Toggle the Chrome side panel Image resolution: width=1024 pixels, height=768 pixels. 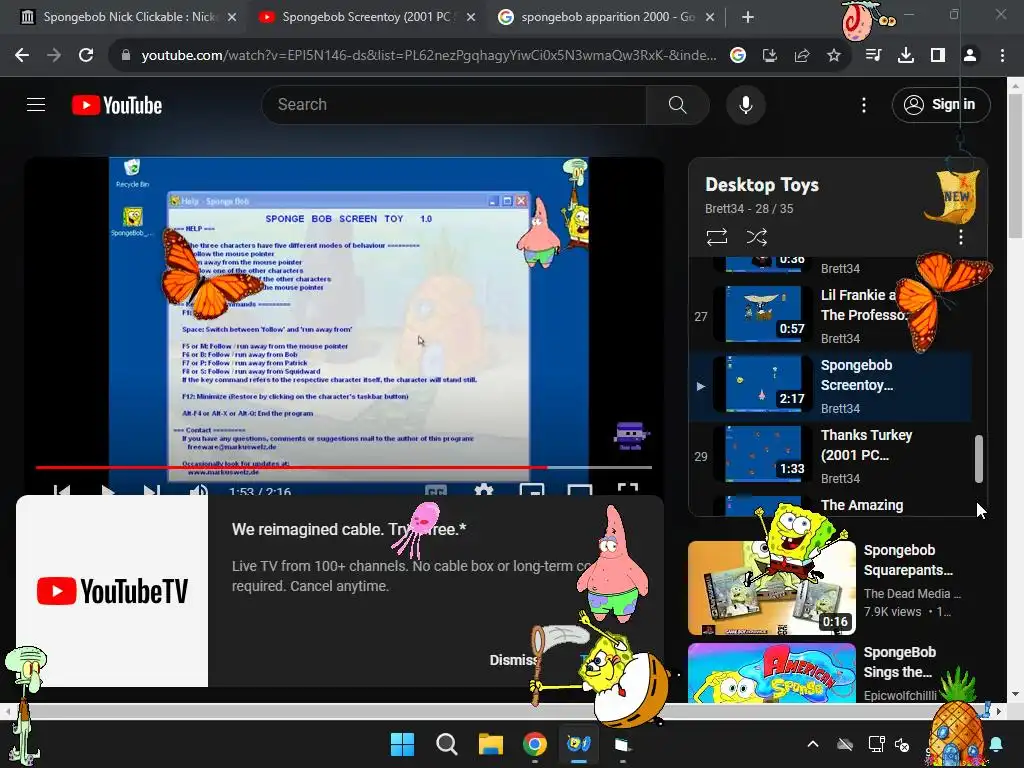(x=938, y=56)
